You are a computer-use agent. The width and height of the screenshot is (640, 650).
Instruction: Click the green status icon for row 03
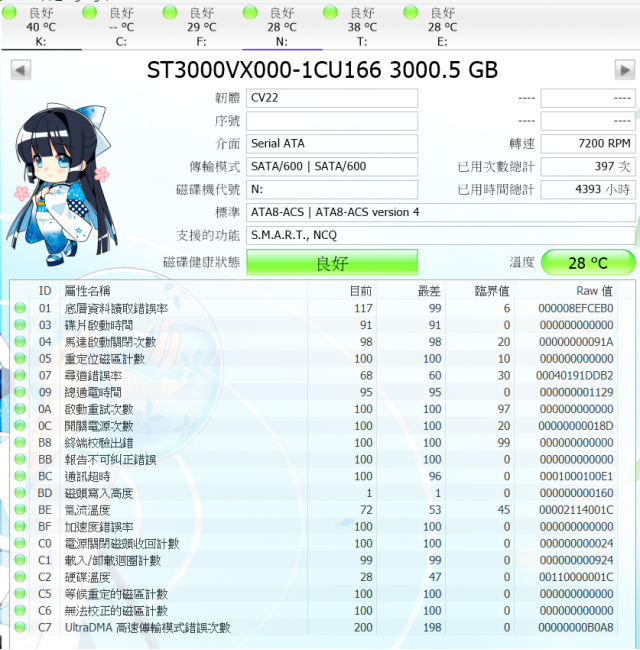tap(20, 325)
